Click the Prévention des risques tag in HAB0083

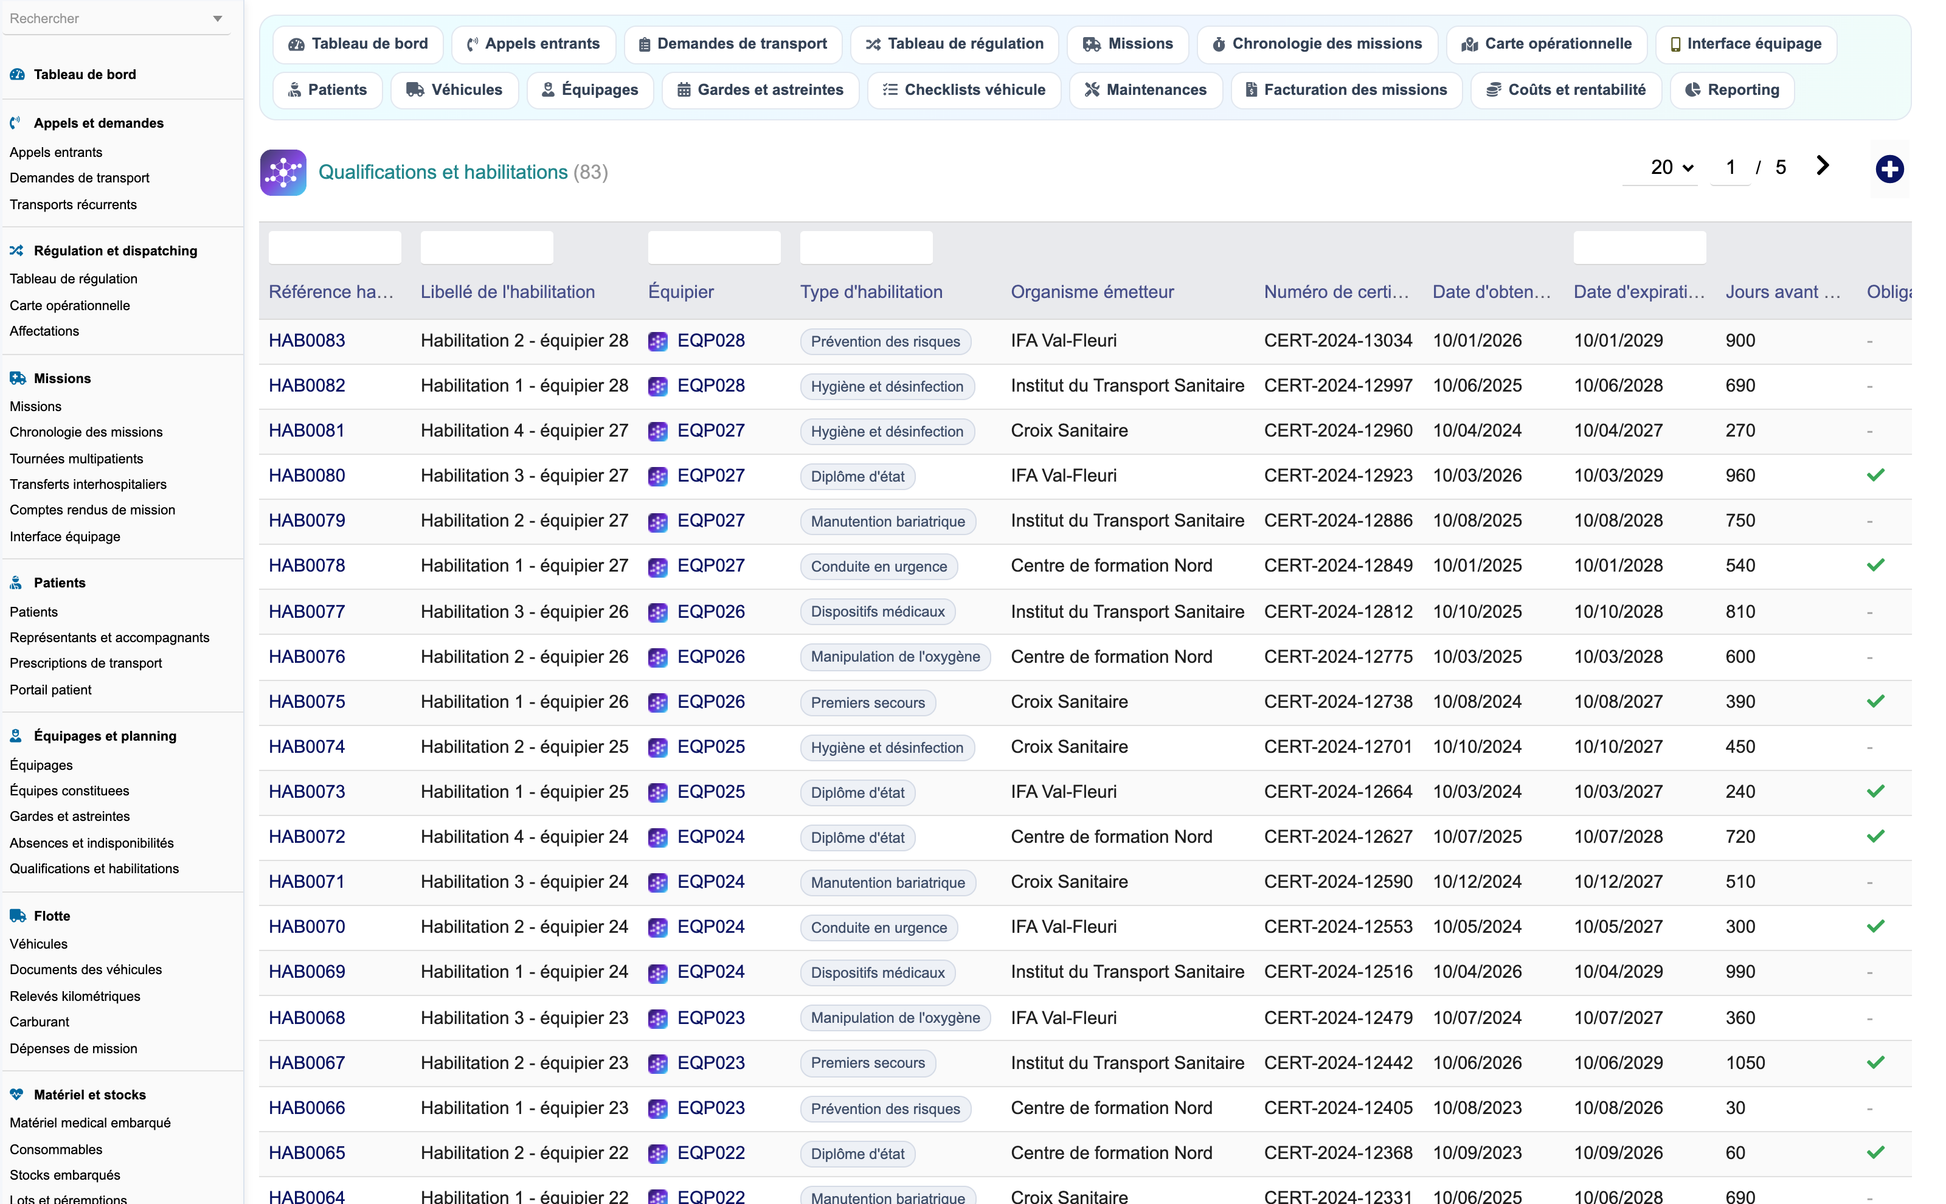885,342
